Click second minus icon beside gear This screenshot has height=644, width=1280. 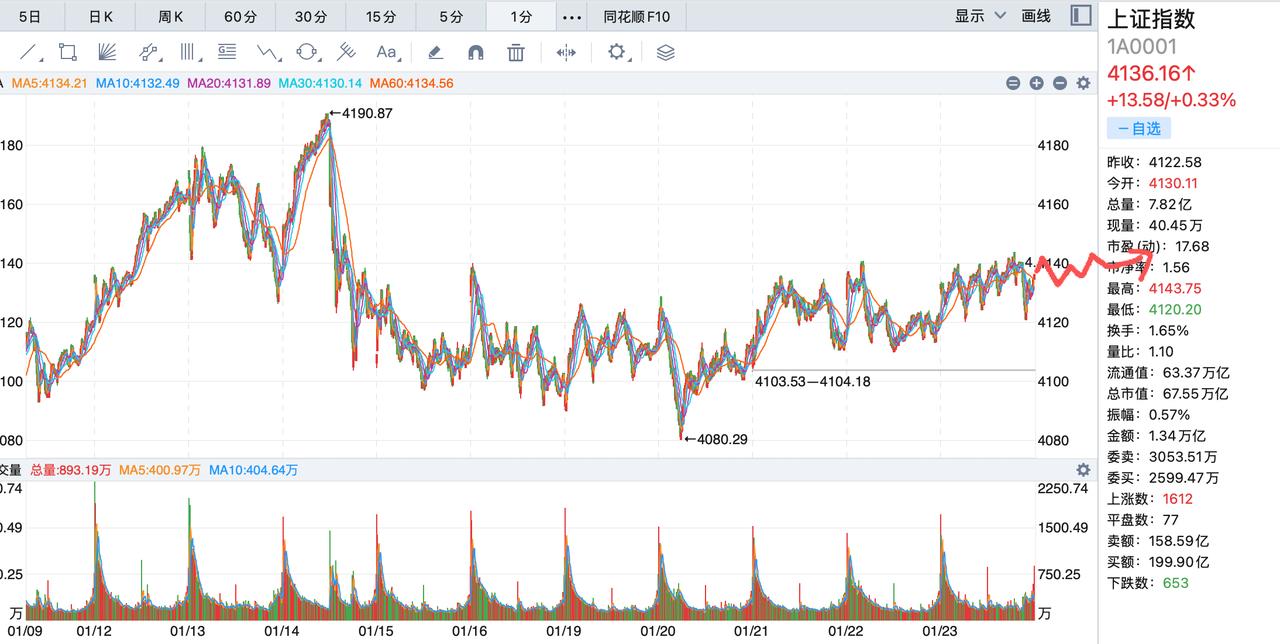coord(1060,84)
